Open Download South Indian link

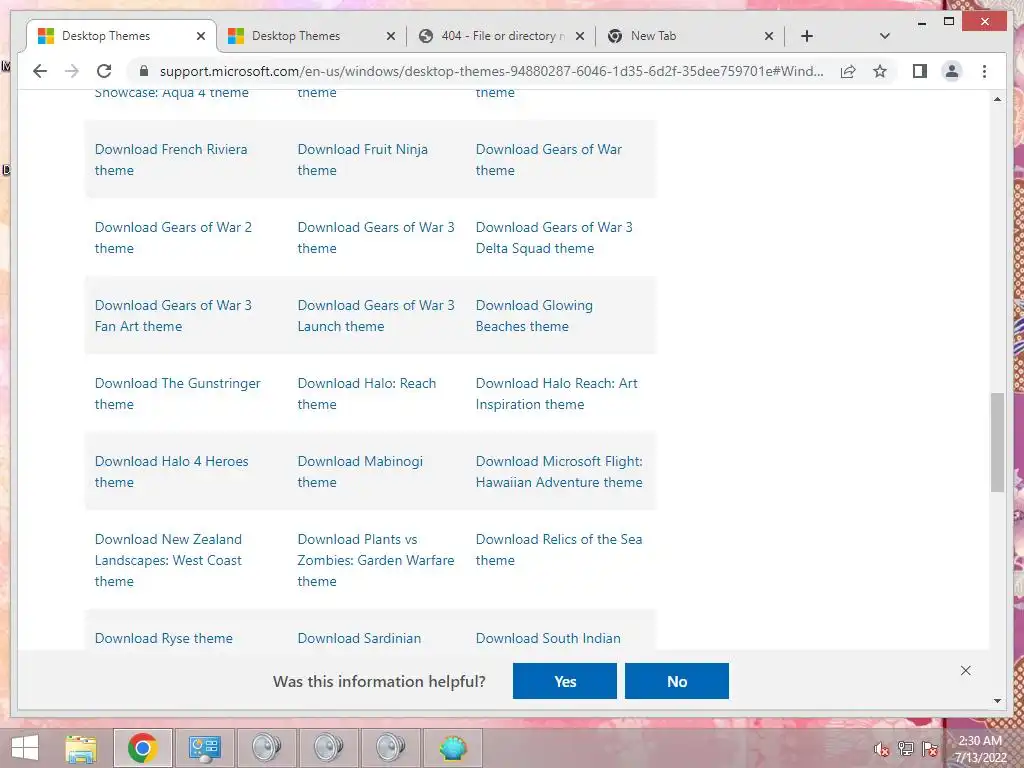coord(548,638)
